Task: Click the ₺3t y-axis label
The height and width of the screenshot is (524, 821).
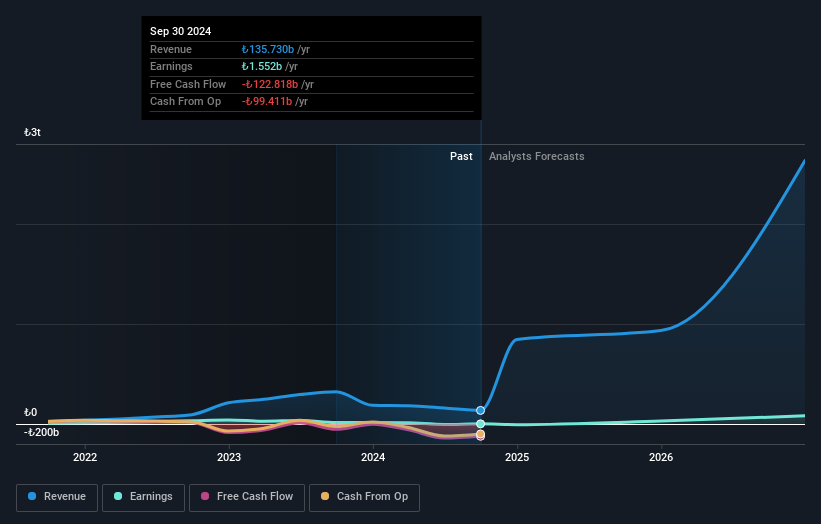Action: (33, 132)
